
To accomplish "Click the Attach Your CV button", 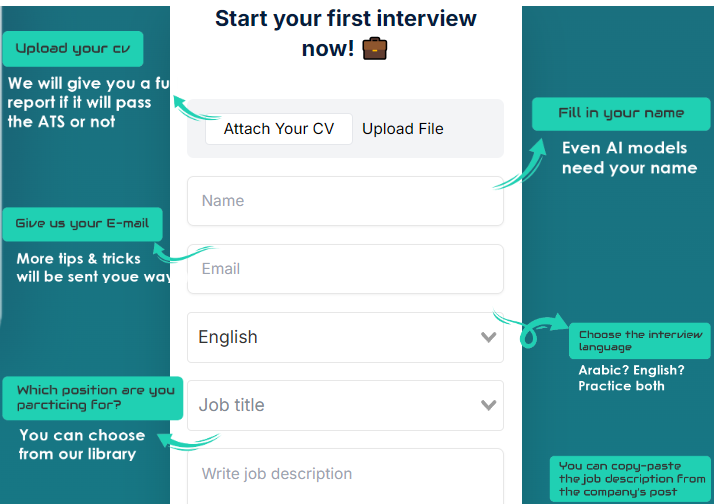I will coord(279,129).
